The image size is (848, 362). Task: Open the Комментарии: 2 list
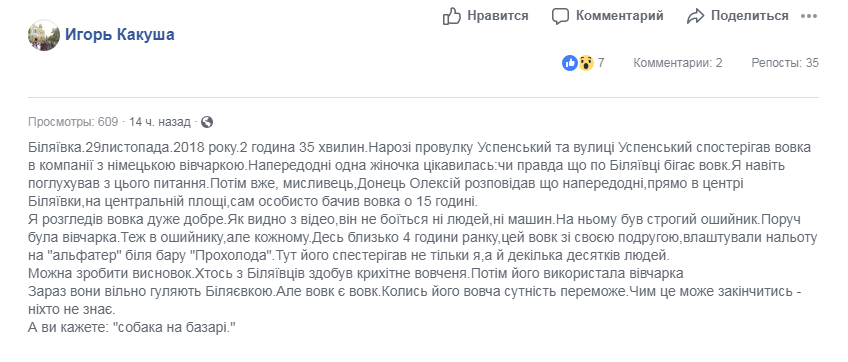678,63
